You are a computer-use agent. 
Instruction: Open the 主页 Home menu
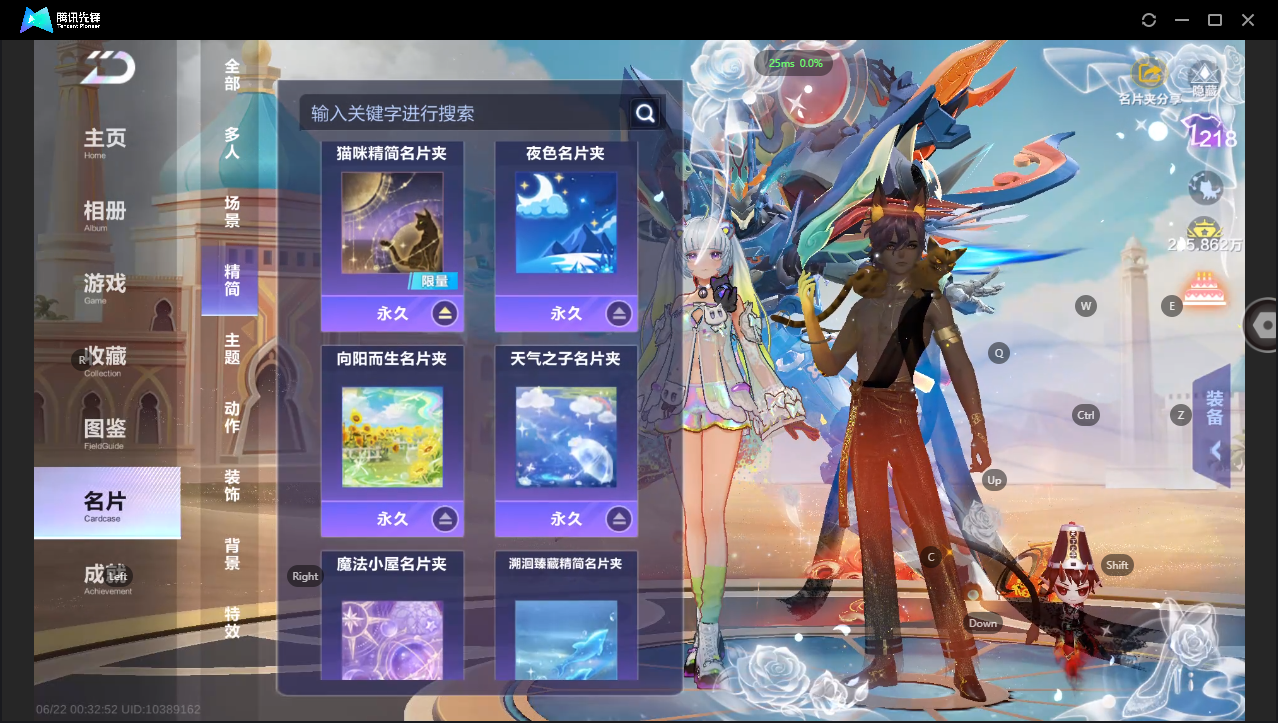pos(105,143)
